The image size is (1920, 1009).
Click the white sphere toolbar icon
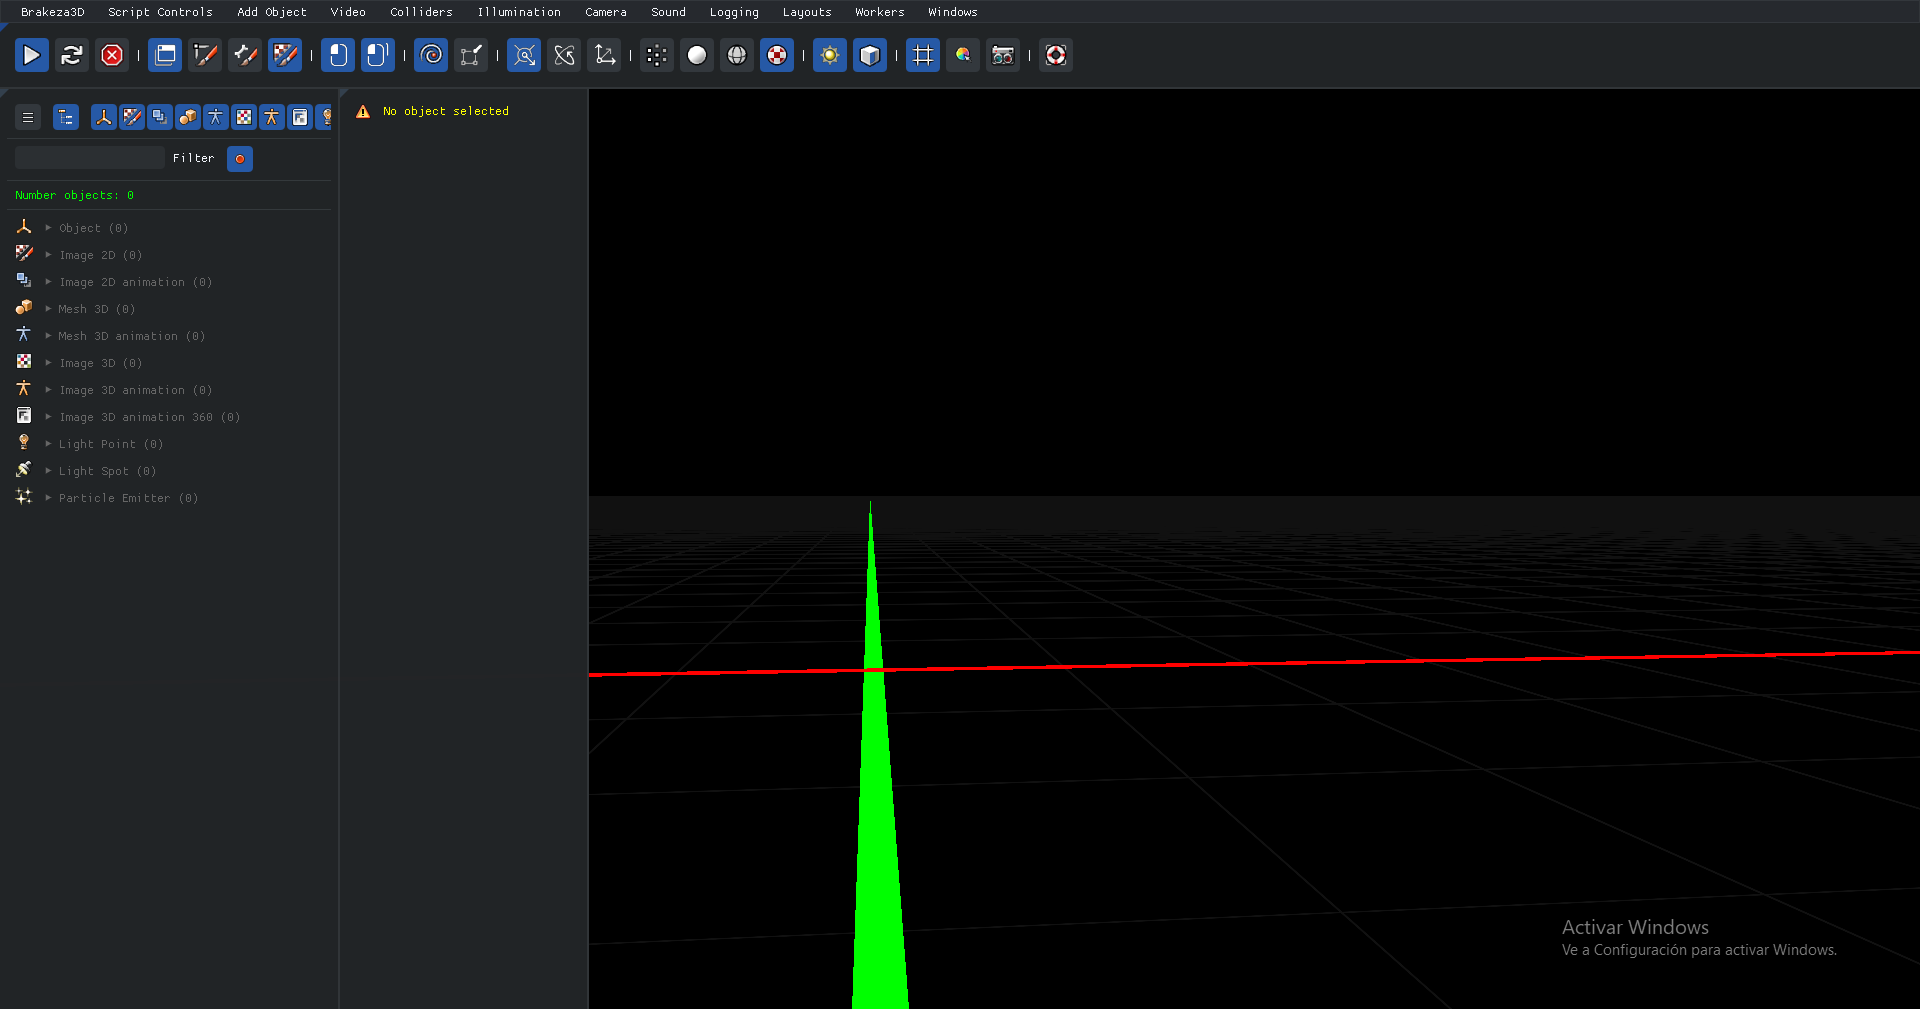697,55
